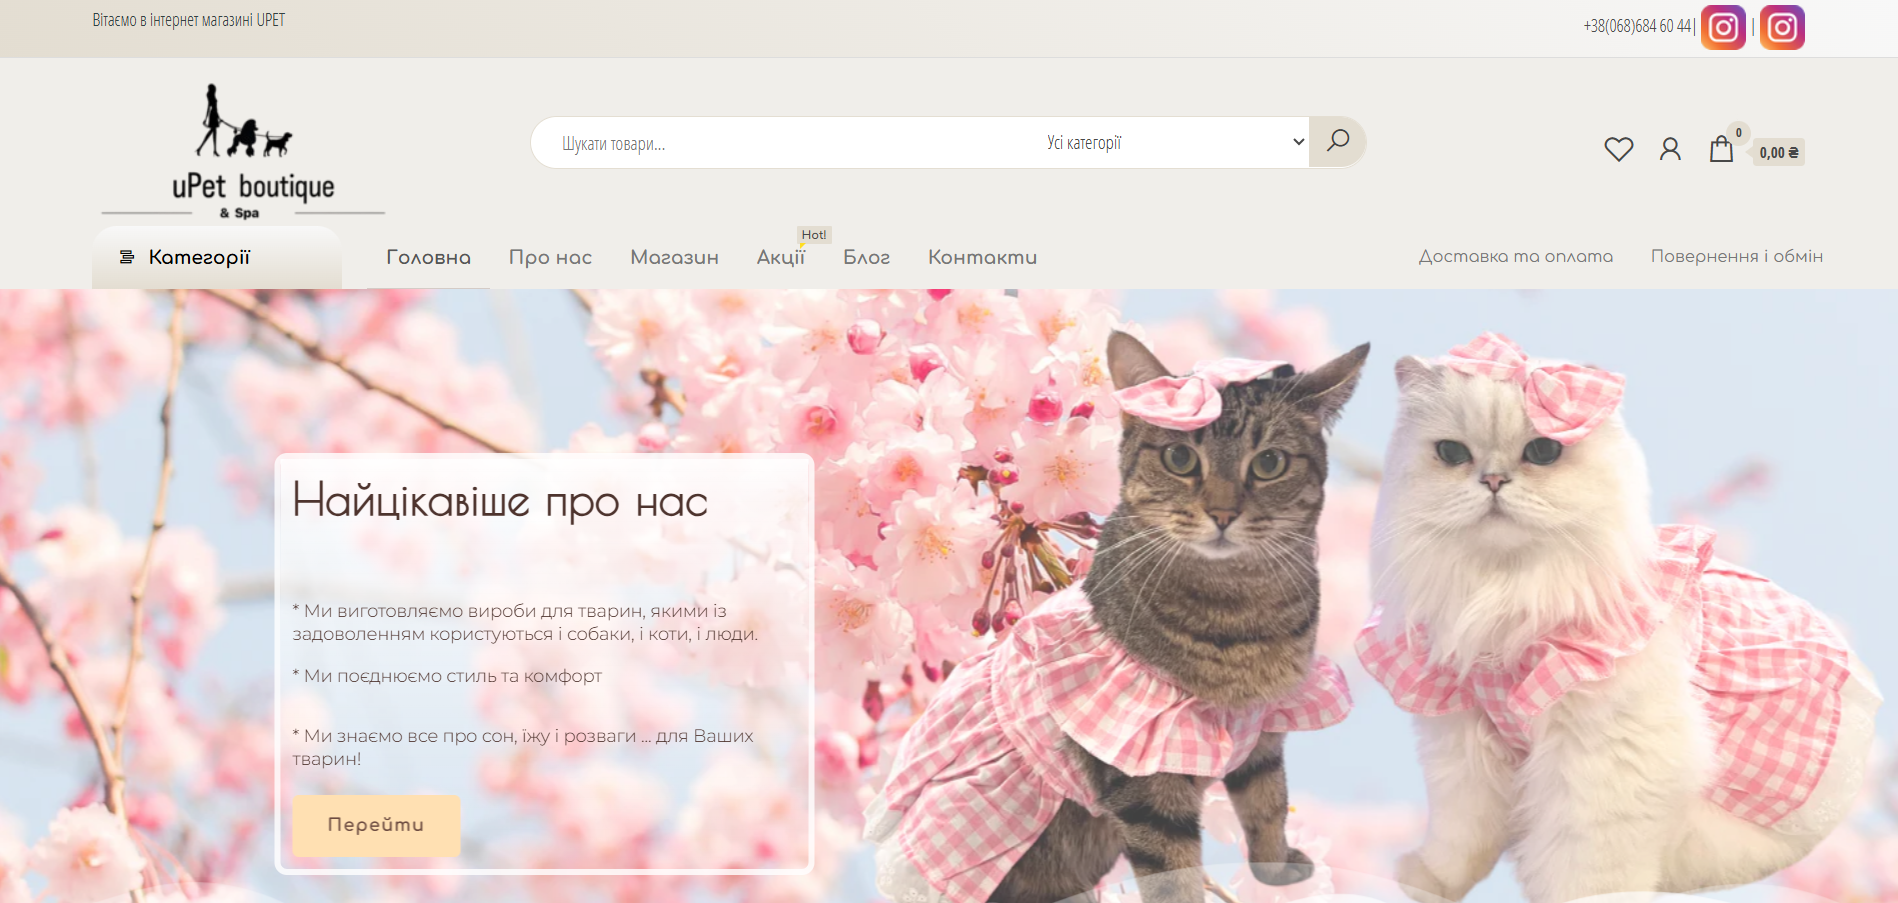The height and width of the screenshot is (903, 1898).
Task: Focus the Шукати товари search field
Action: point(780,143)
